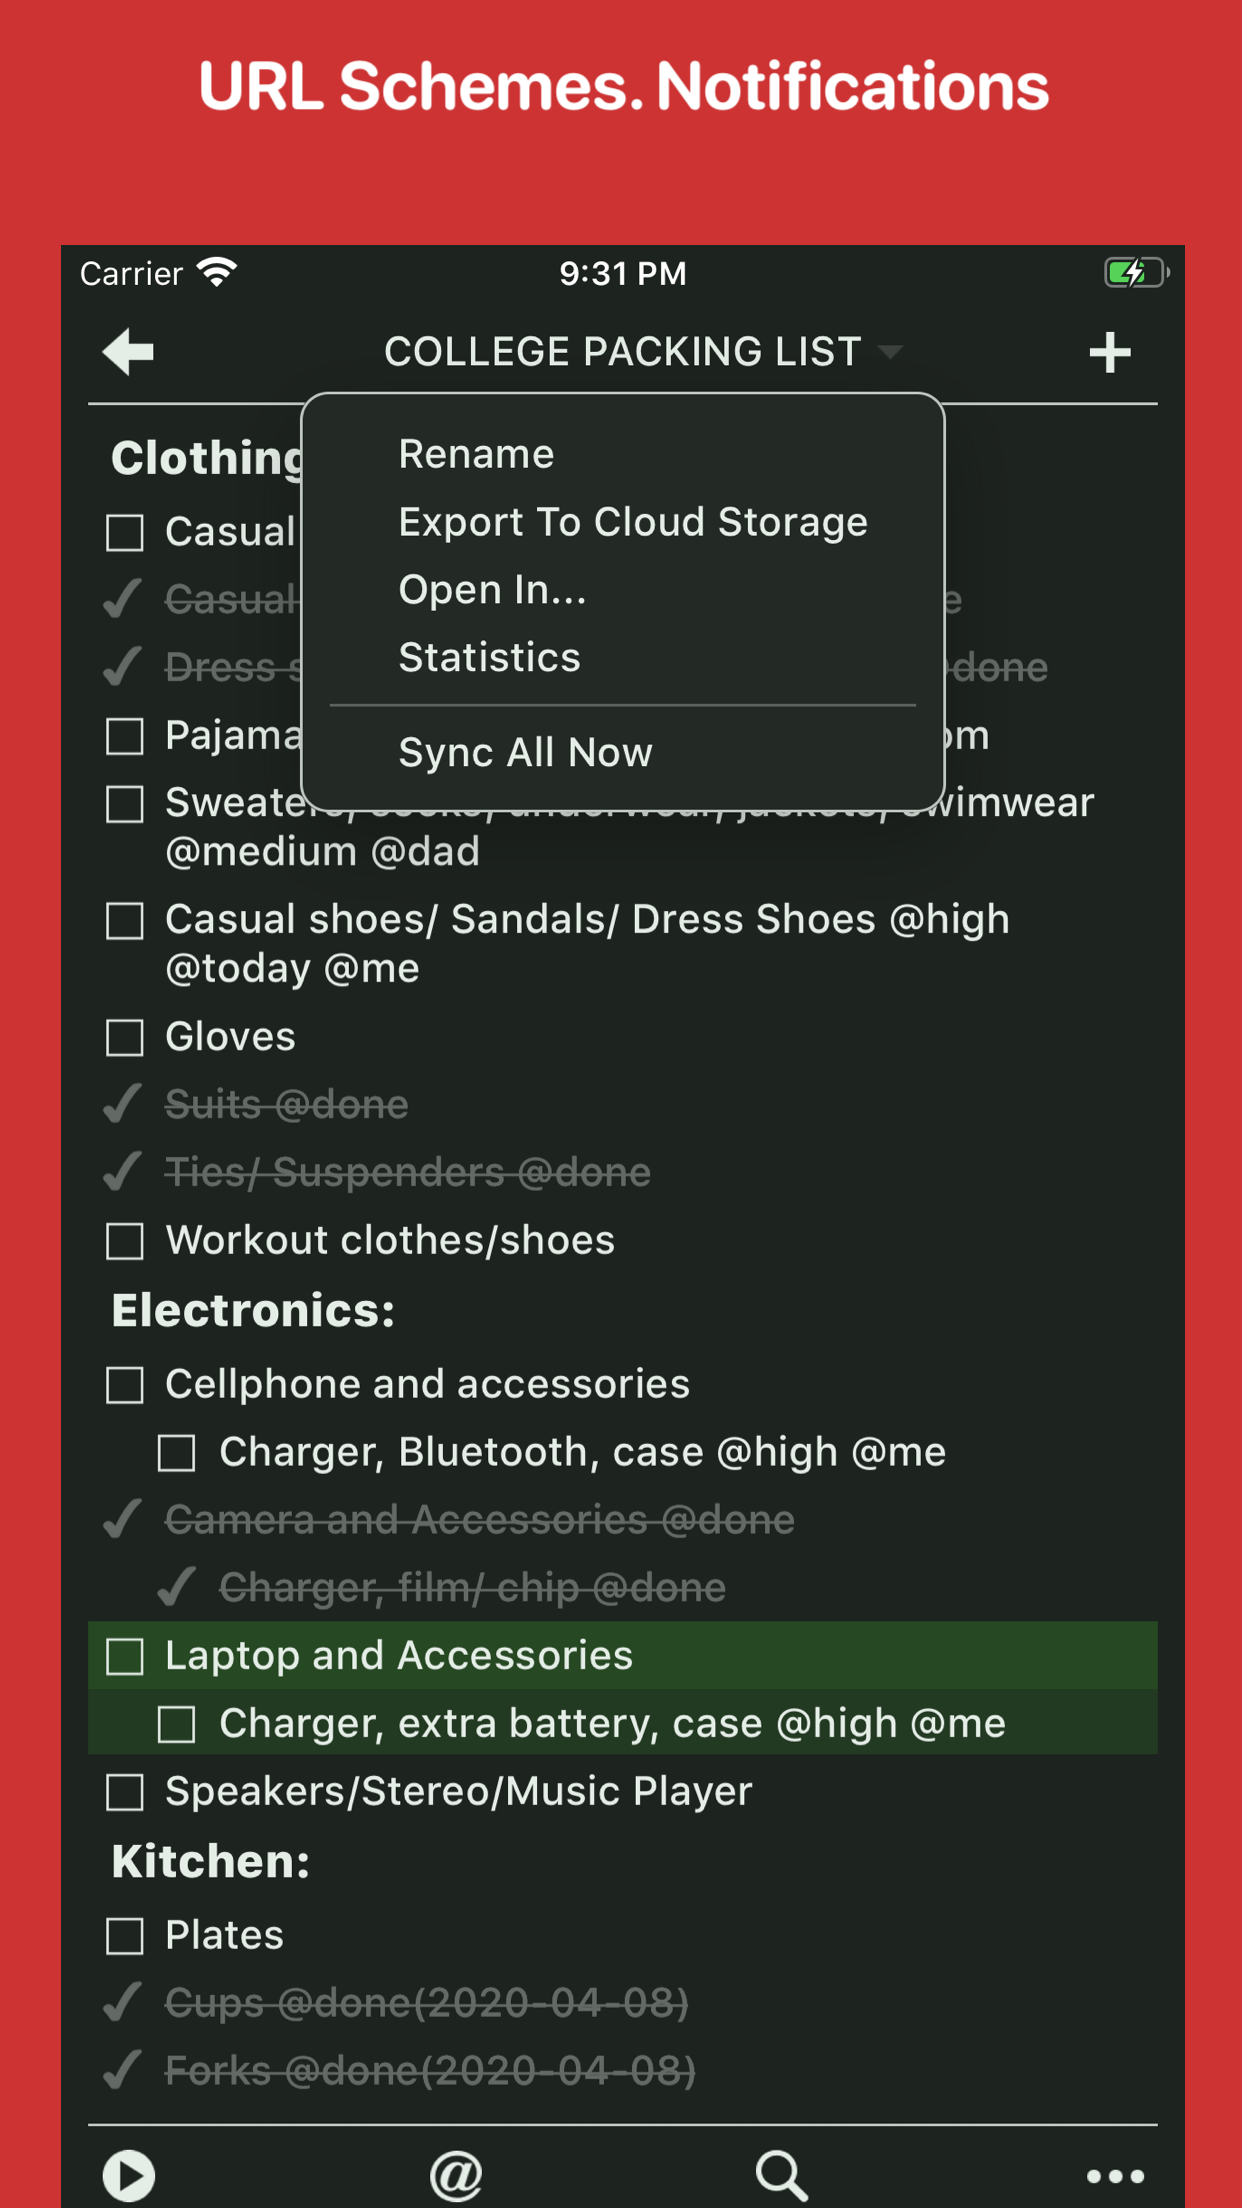Check the Pajamas item checkbox
The image size is (1242, 2208).
124,736
